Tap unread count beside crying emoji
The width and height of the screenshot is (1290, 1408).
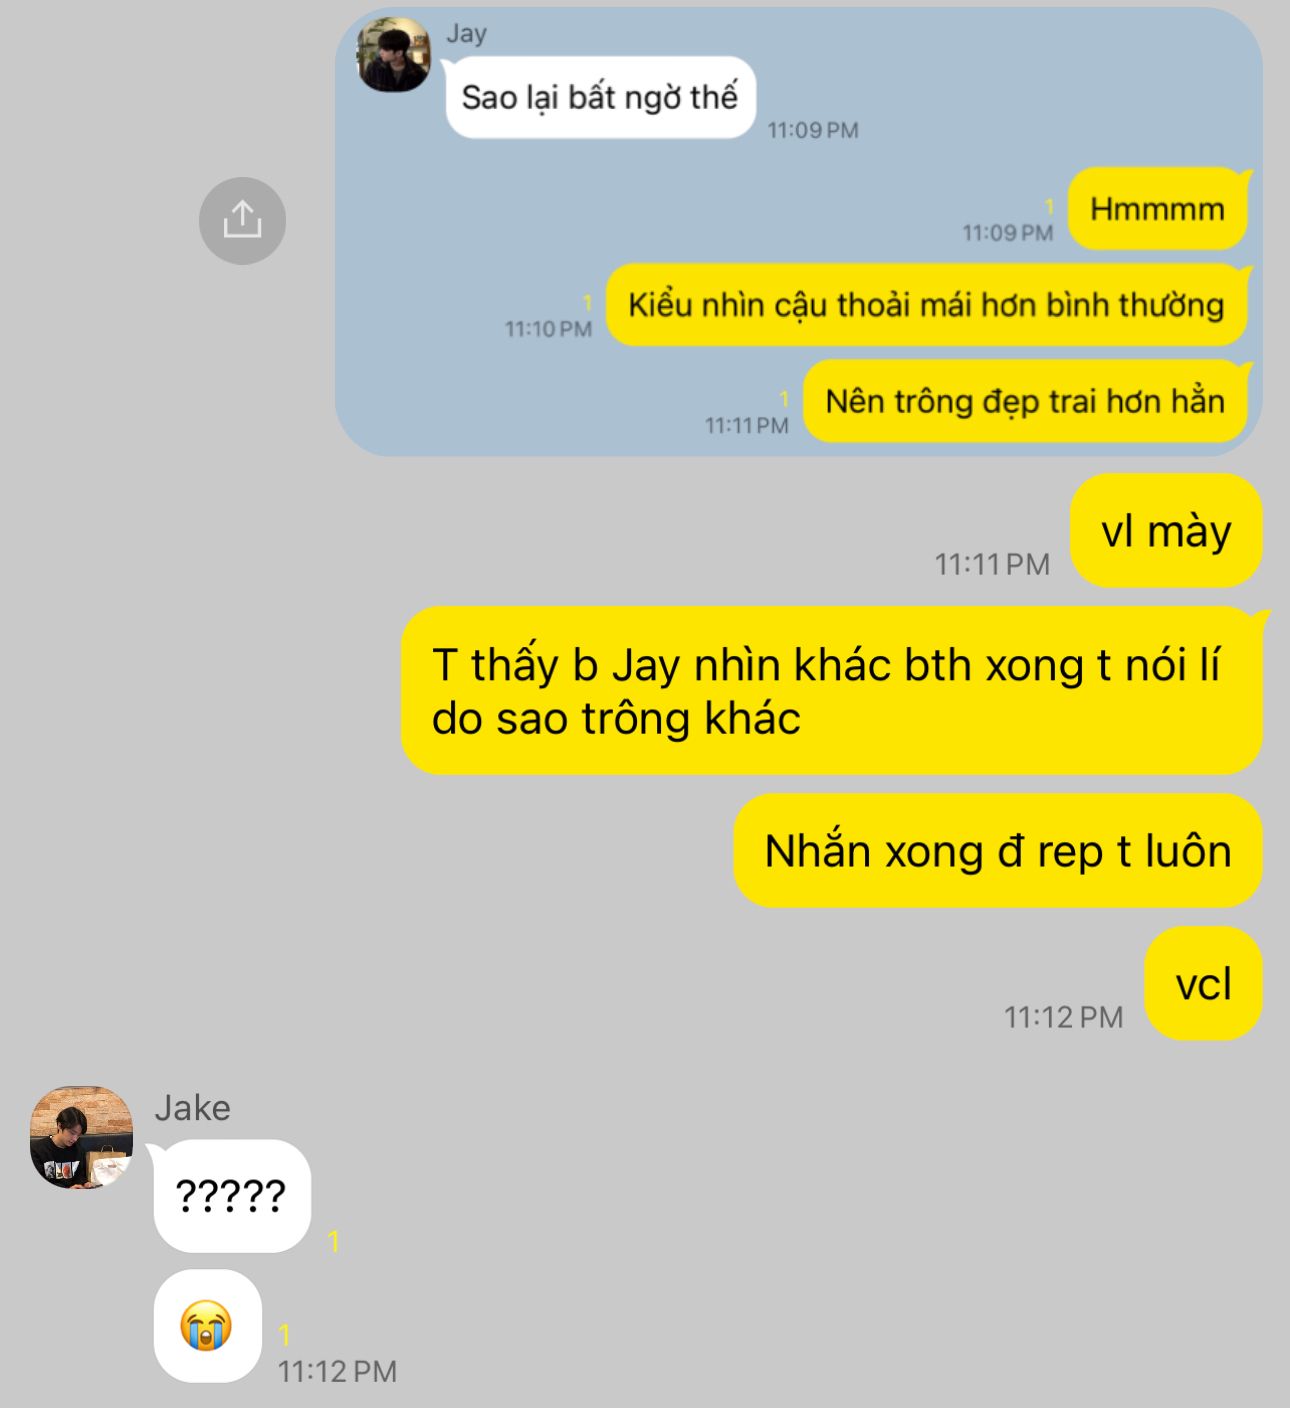coord(284,1334)
